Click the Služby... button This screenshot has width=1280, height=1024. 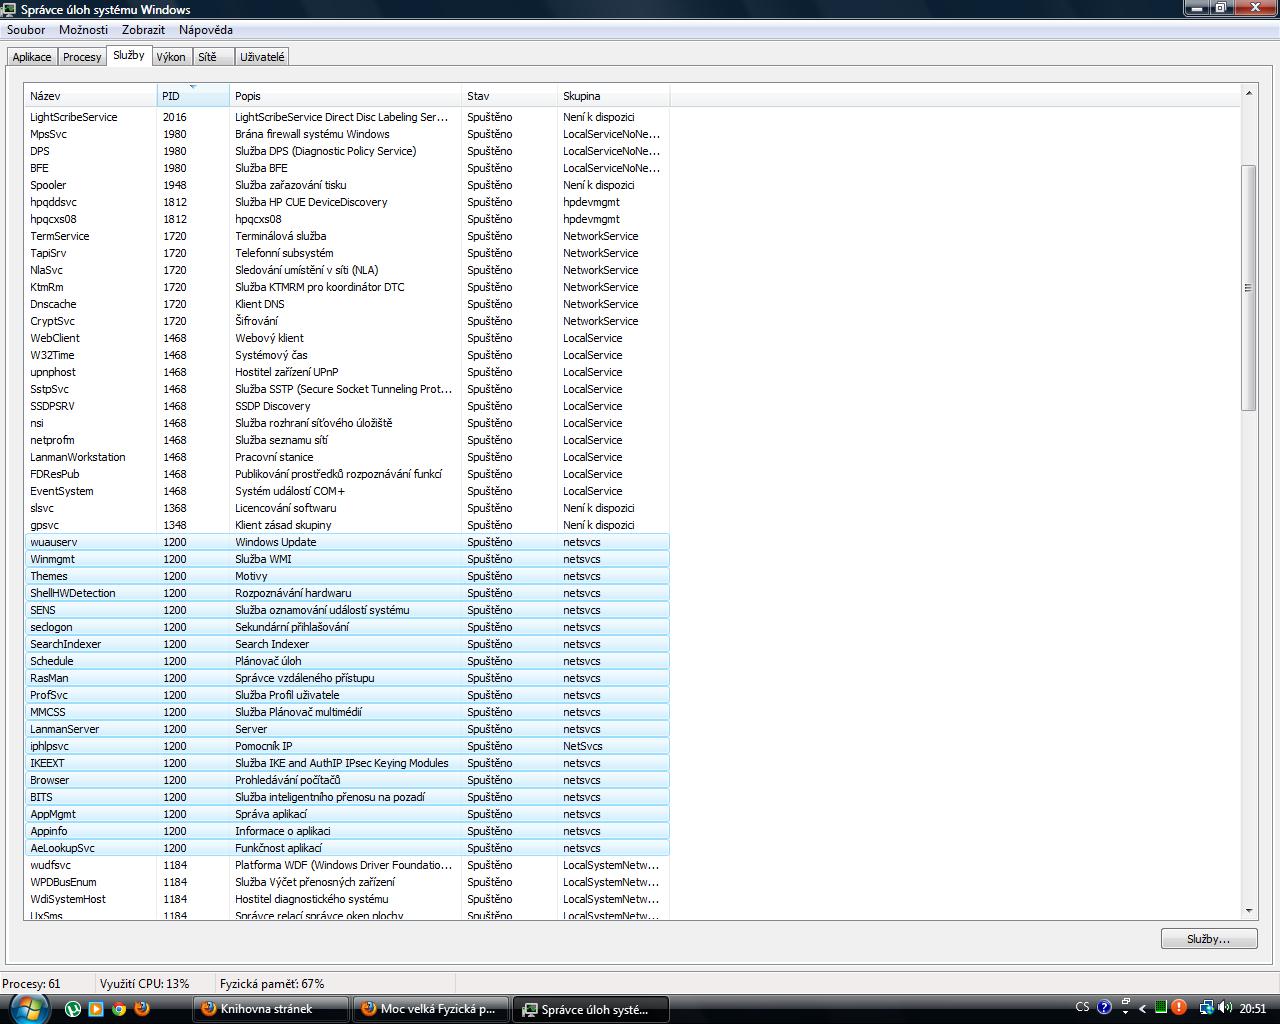coord(1209,939)
